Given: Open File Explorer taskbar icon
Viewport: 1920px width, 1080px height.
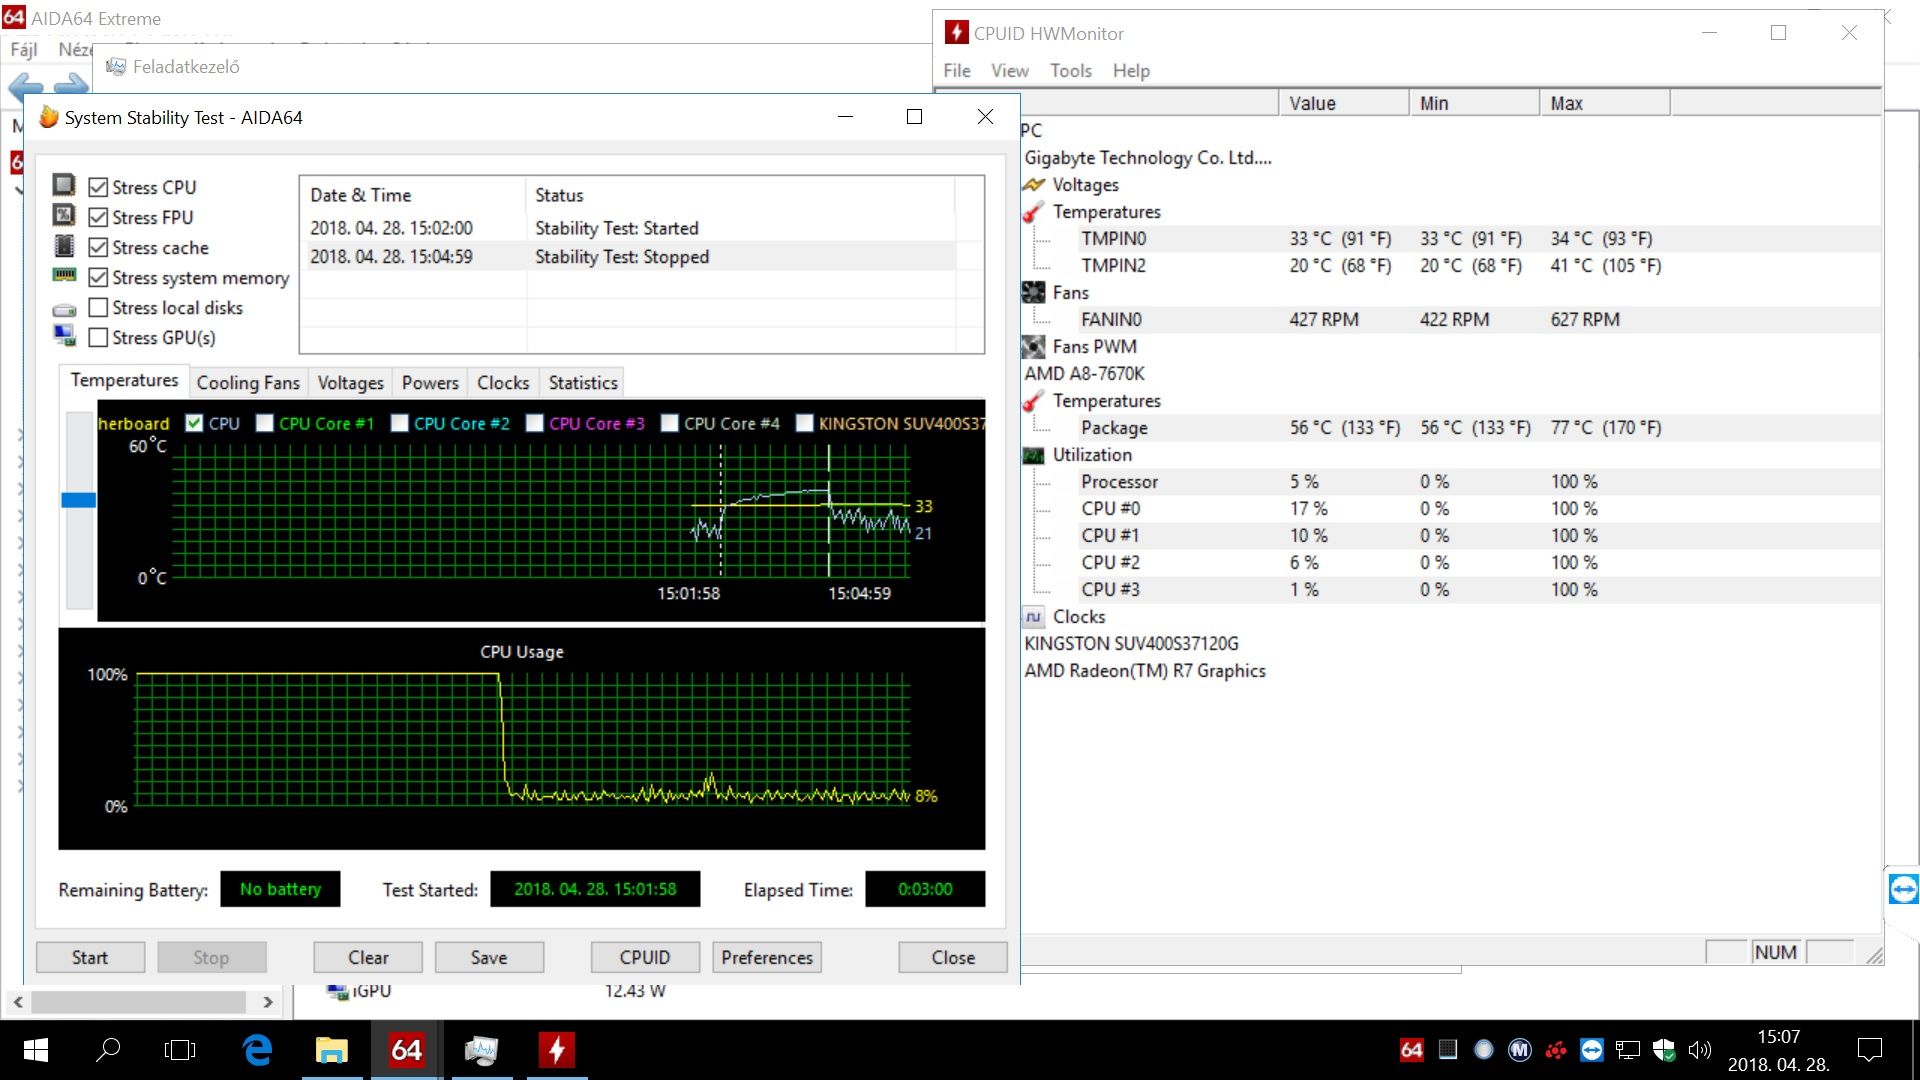Looking at the screenshot, I should pyautogui.click(x=331, y=1050).
